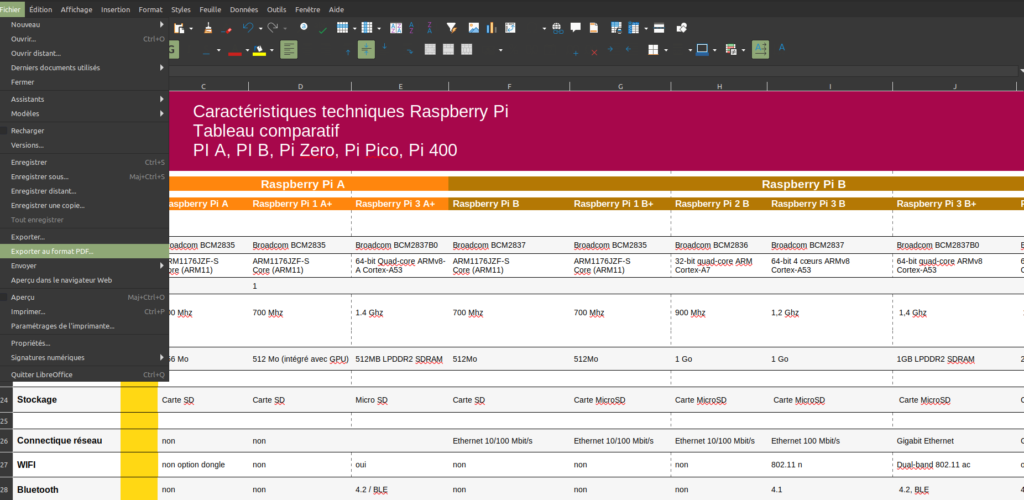
Task: Undo the last action with undo arrow
Action: coord(248,28)
